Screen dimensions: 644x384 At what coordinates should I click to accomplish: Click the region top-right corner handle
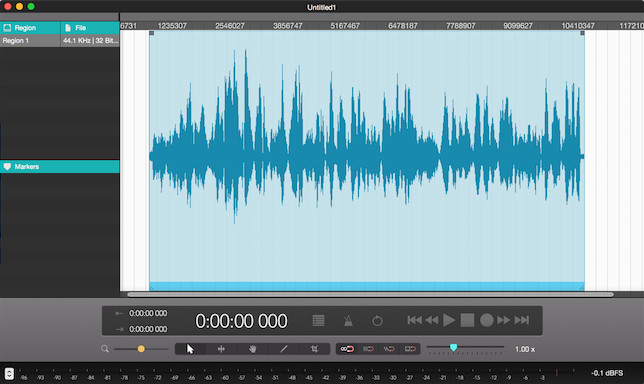(x=582, y=33)
